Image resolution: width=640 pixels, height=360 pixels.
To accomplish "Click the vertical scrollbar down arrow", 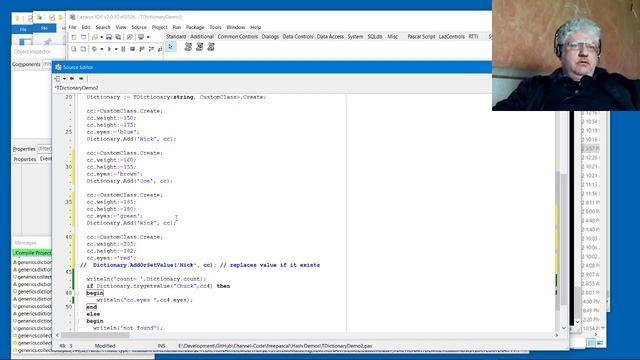I will [x=564, y=328].
